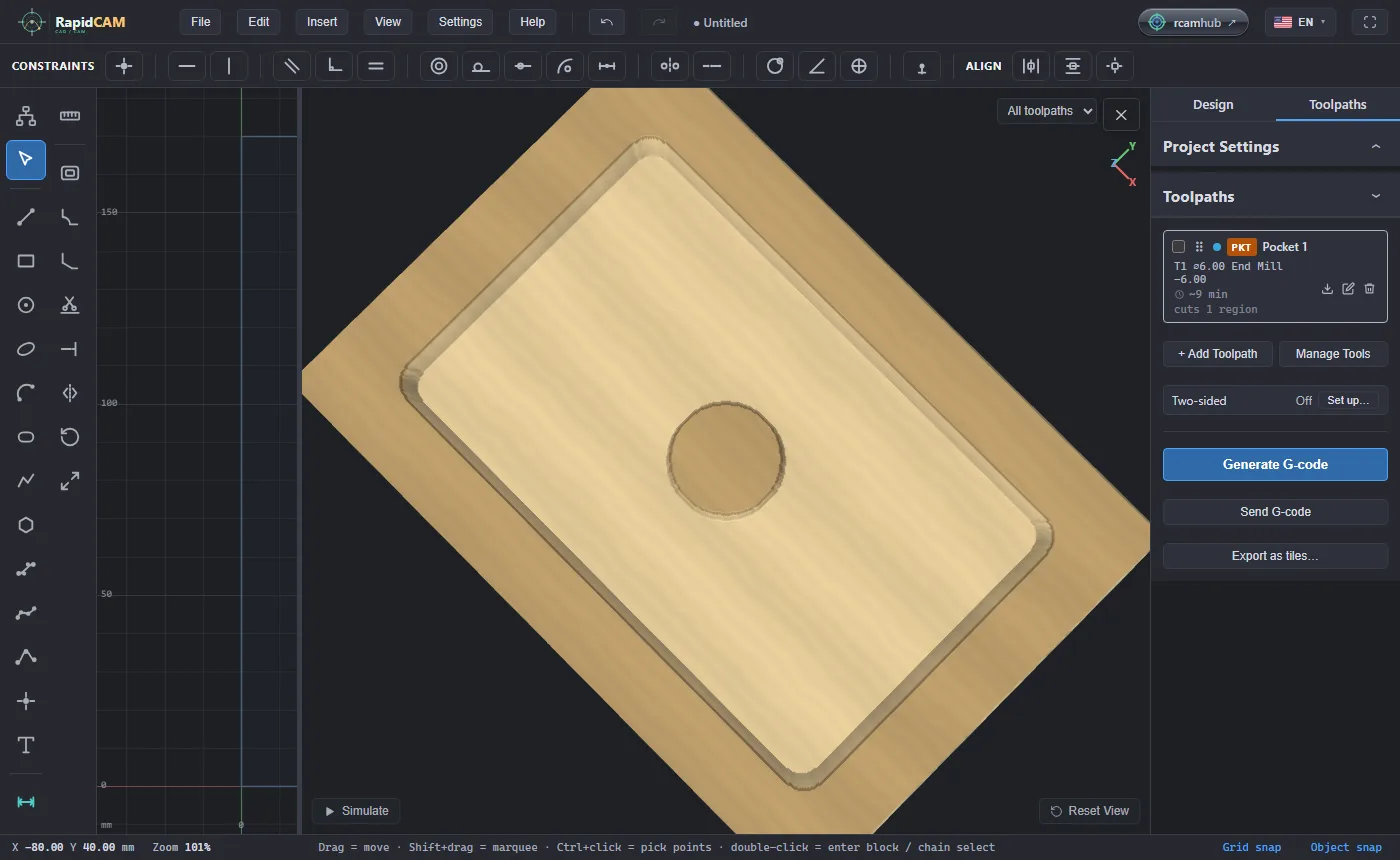Select the Slot (rounded rectangle) tool
Screen dimensions: 1400x860
(x=26, y=437)
